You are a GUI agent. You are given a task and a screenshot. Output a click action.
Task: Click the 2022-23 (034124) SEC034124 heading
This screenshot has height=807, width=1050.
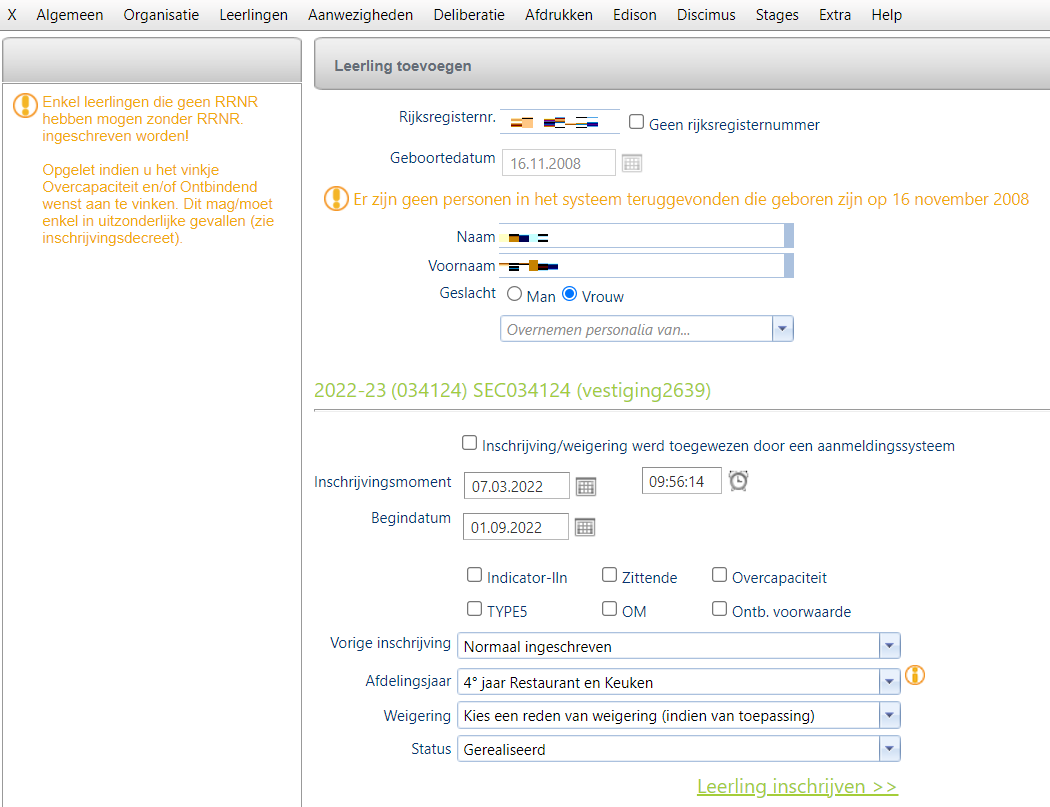click(x=512, y=390)
